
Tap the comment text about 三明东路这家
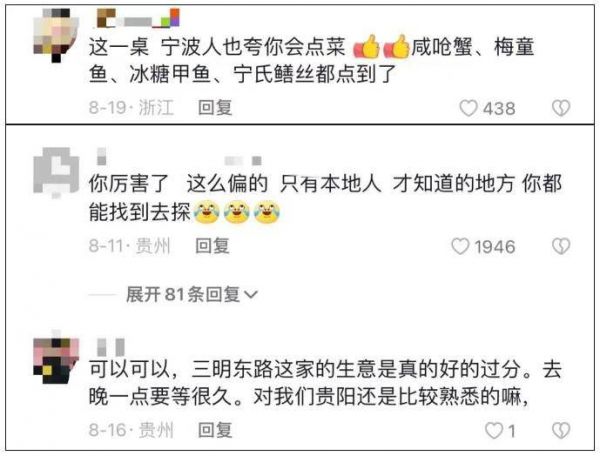point(325,383)
